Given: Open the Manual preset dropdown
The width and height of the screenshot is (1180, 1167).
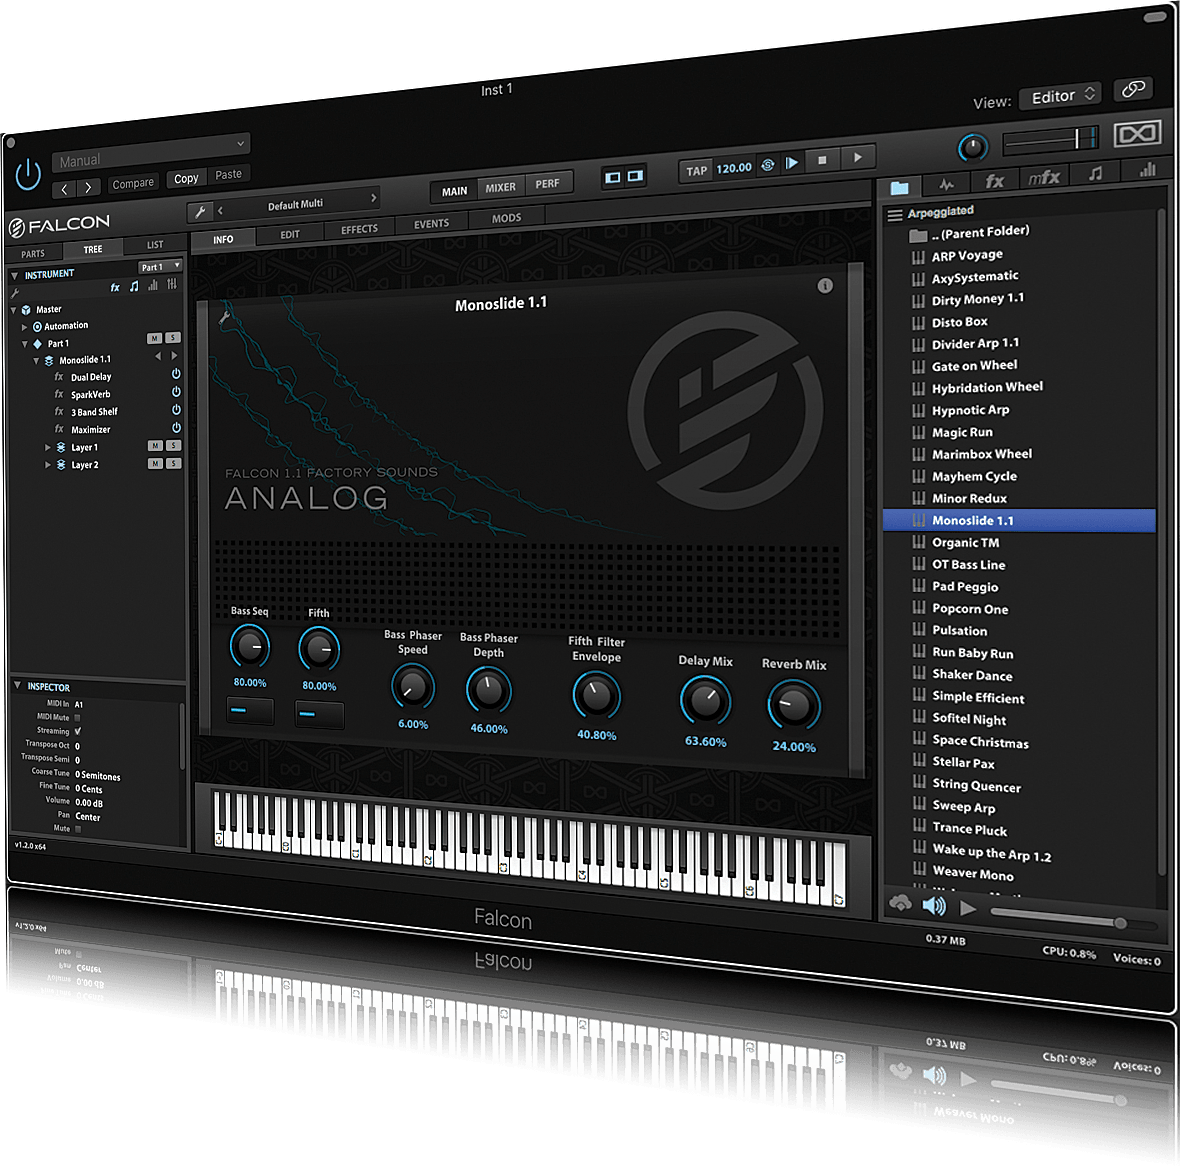Looking at the screenshot, I should [x=150, y=155].
